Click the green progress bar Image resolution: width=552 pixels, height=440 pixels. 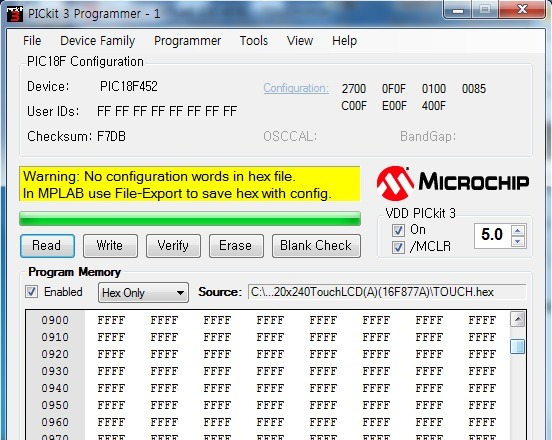coord(190,218)
